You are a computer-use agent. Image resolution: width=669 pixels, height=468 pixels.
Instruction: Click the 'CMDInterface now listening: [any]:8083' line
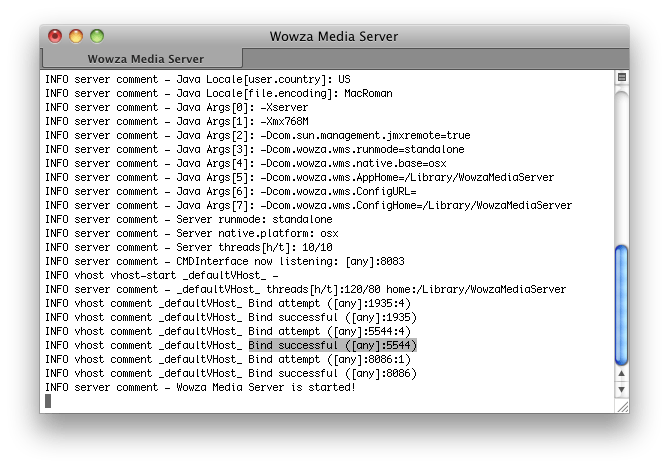pos(225,261)
